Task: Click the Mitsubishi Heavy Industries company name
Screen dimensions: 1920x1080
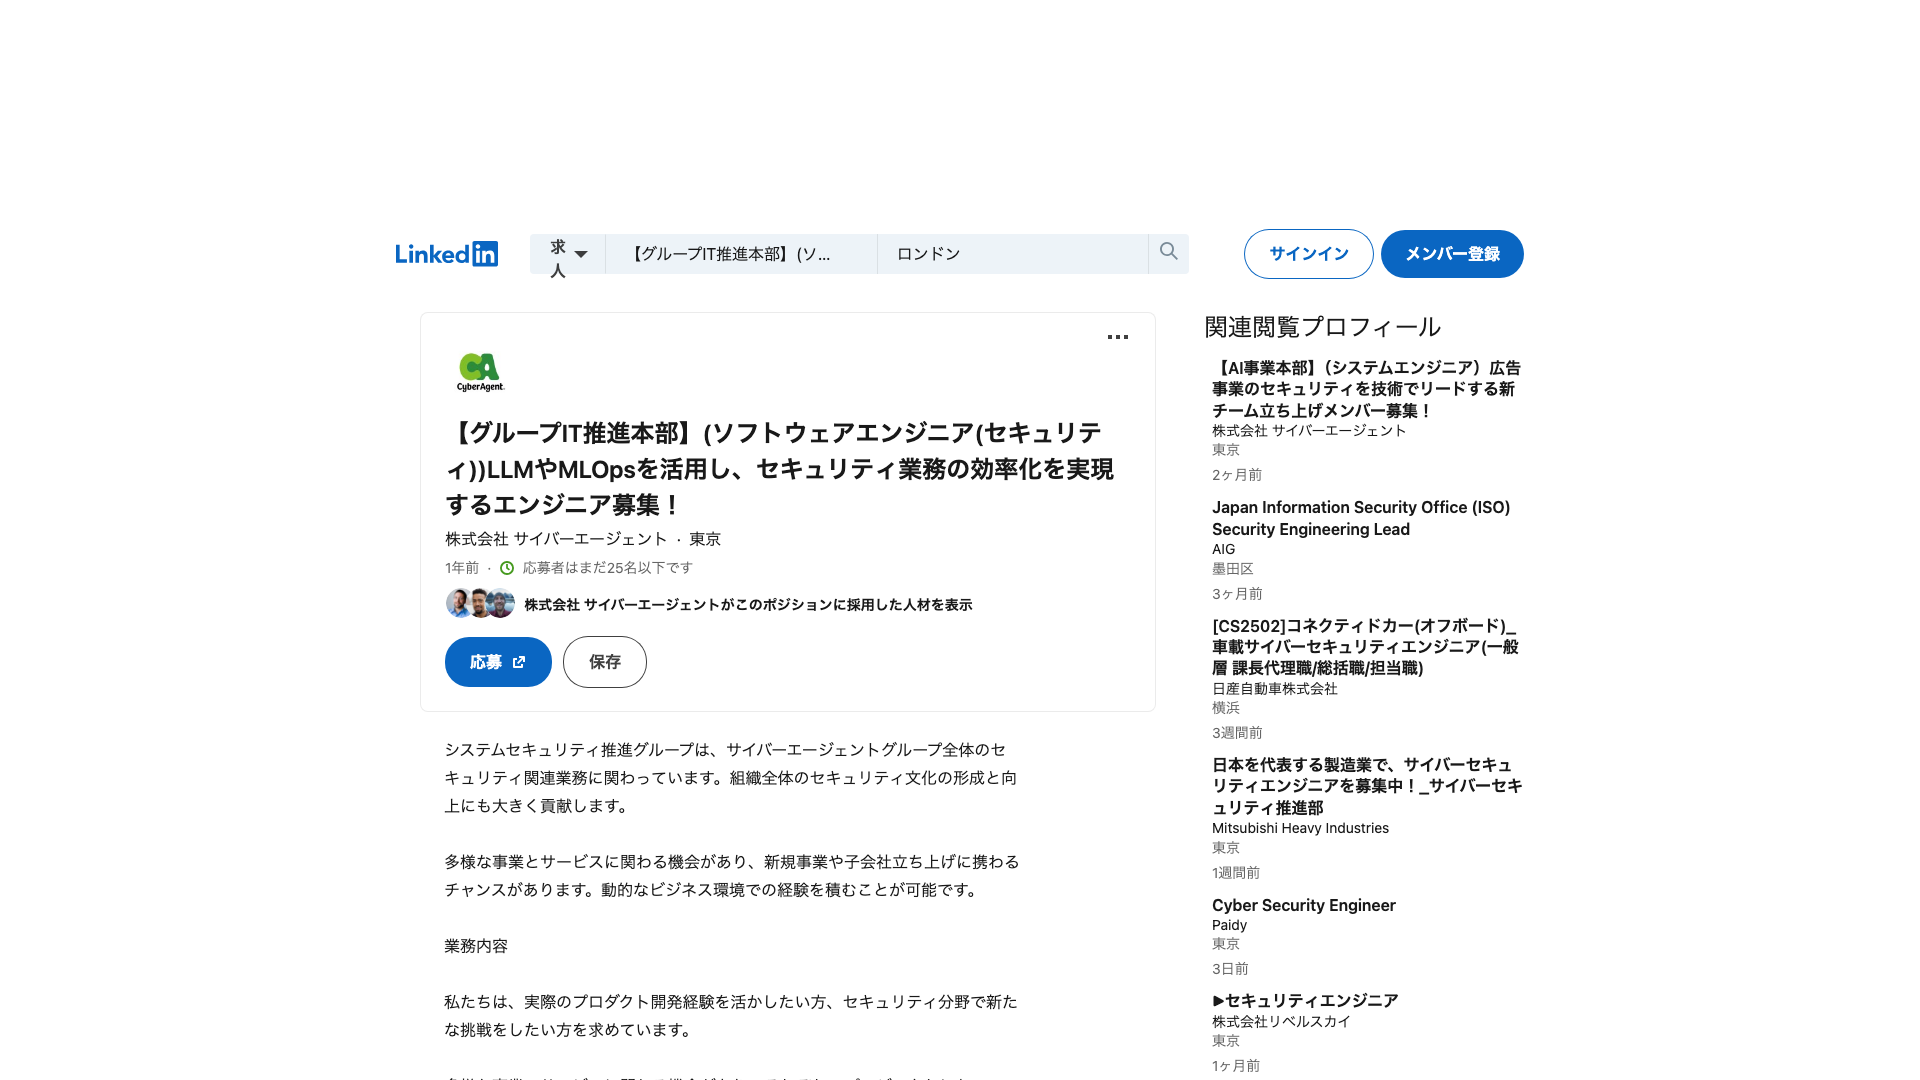Action: click(x=1300, y=828)
